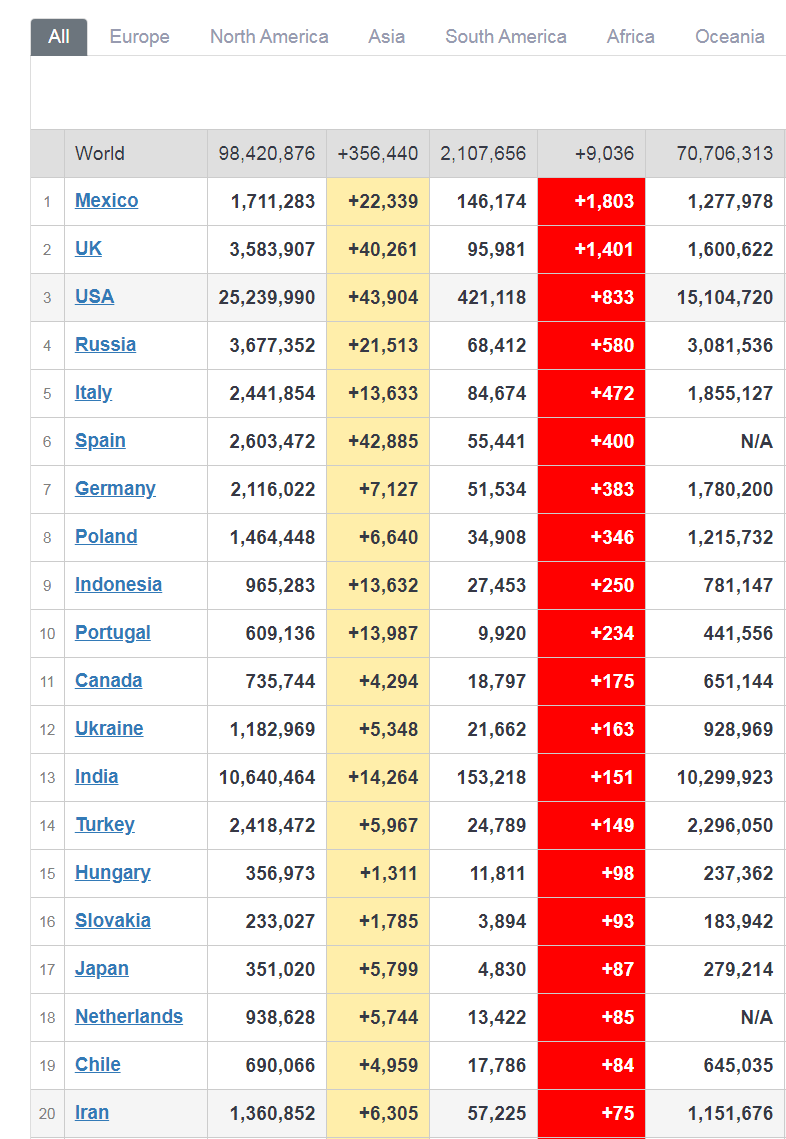Viewport: 786px width, 1139px height.
Task: Click the UK country link
Action: pos(88,249)
